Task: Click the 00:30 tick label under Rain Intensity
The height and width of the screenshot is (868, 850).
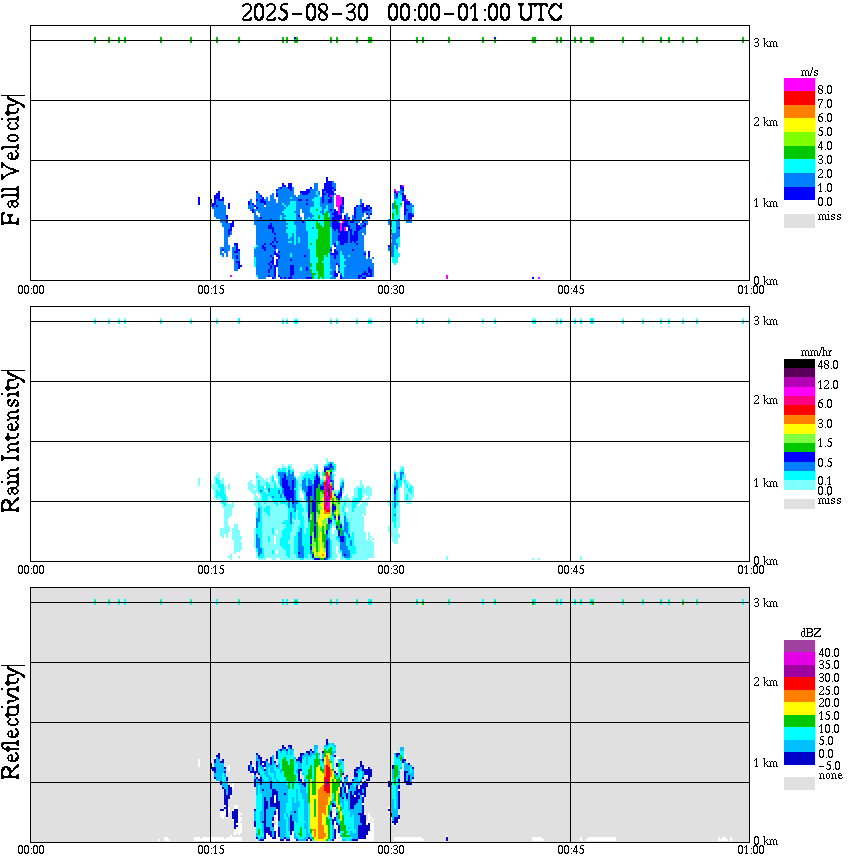Action: coord(391,570)
